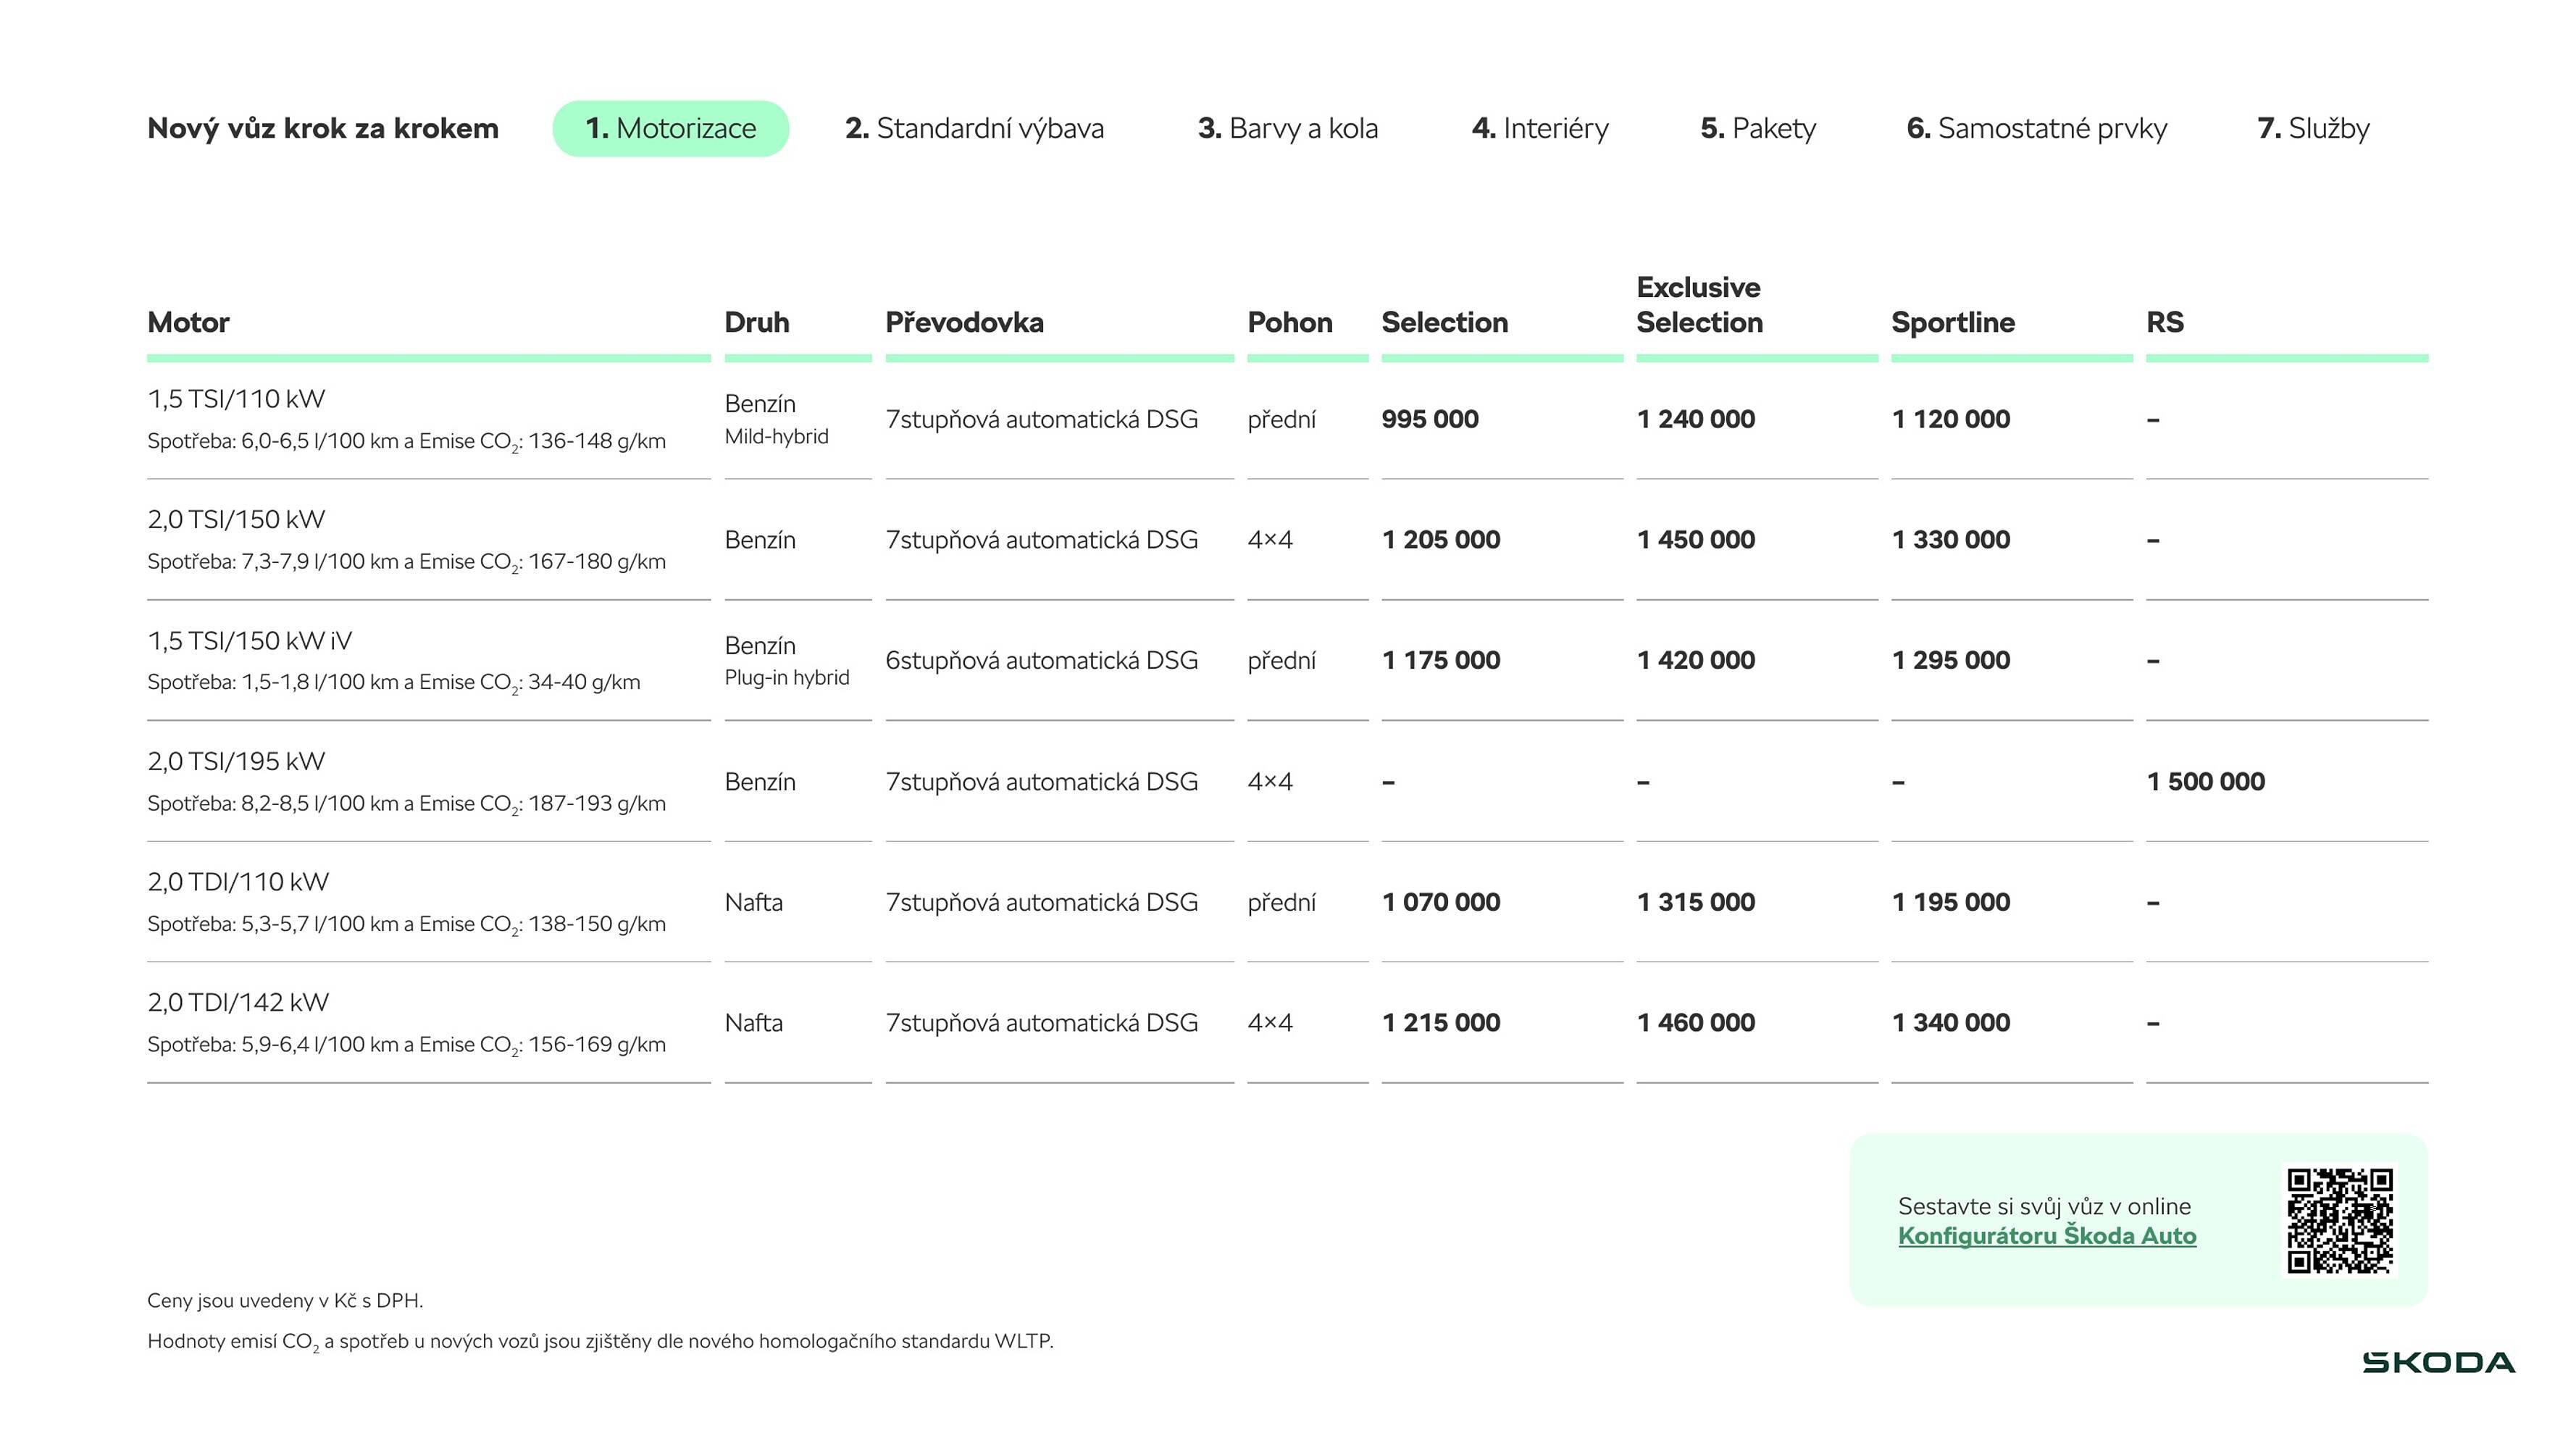Image resolution: width=2576 pixels, height=1449 pixels.
Task: Open 6. Samostatné prvky tab
Action: click(x=2036, y=128)
